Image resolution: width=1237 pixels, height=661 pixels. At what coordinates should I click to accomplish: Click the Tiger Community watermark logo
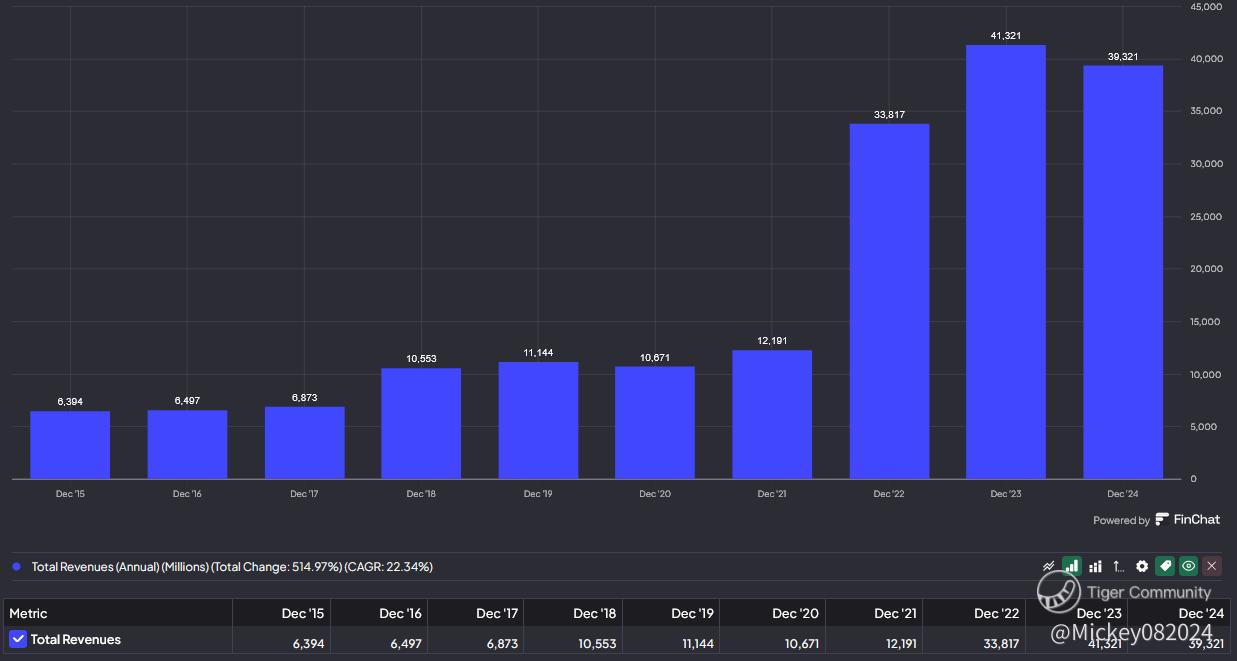click(1058, 590)
